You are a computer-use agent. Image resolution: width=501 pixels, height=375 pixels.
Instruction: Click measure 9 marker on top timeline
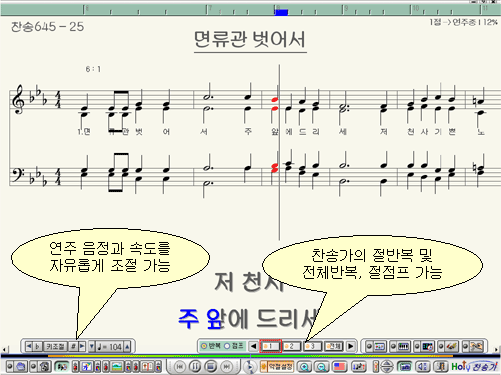pyautogui.click(x=344, y=10)
